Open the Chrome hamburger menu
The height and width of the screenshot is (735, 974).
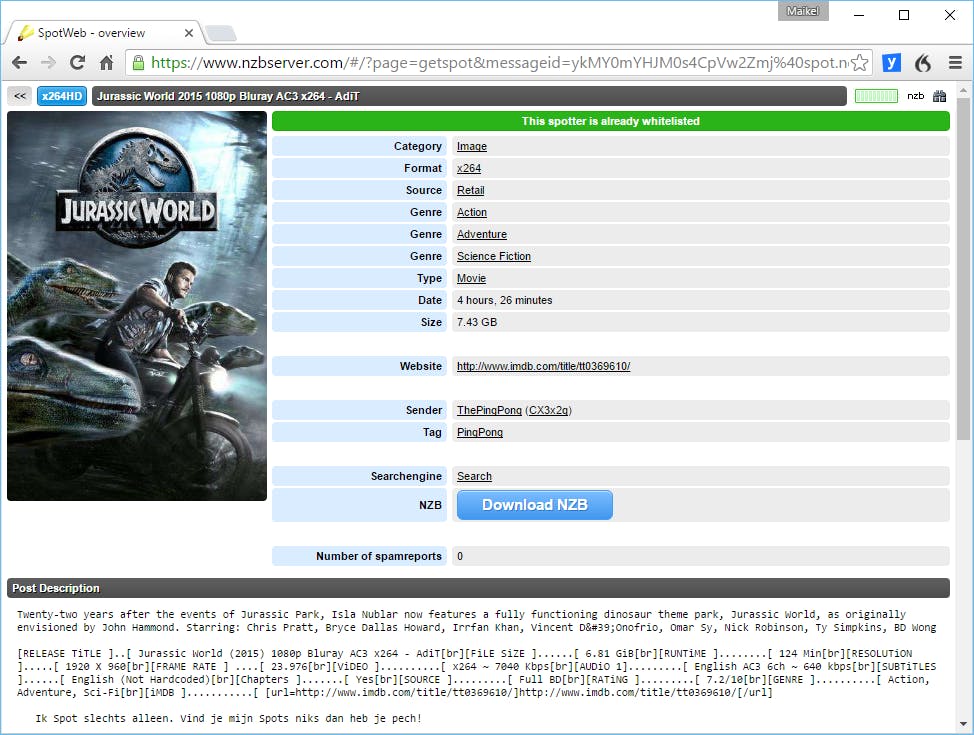click(x=955, y=63)
